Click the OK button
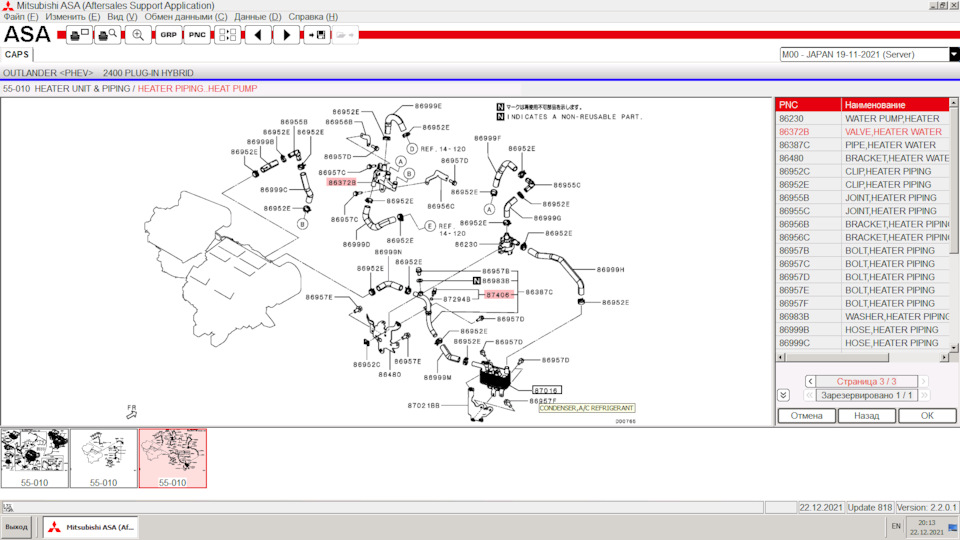This screenshot has width=960, height=540. [x=927, y=416]
